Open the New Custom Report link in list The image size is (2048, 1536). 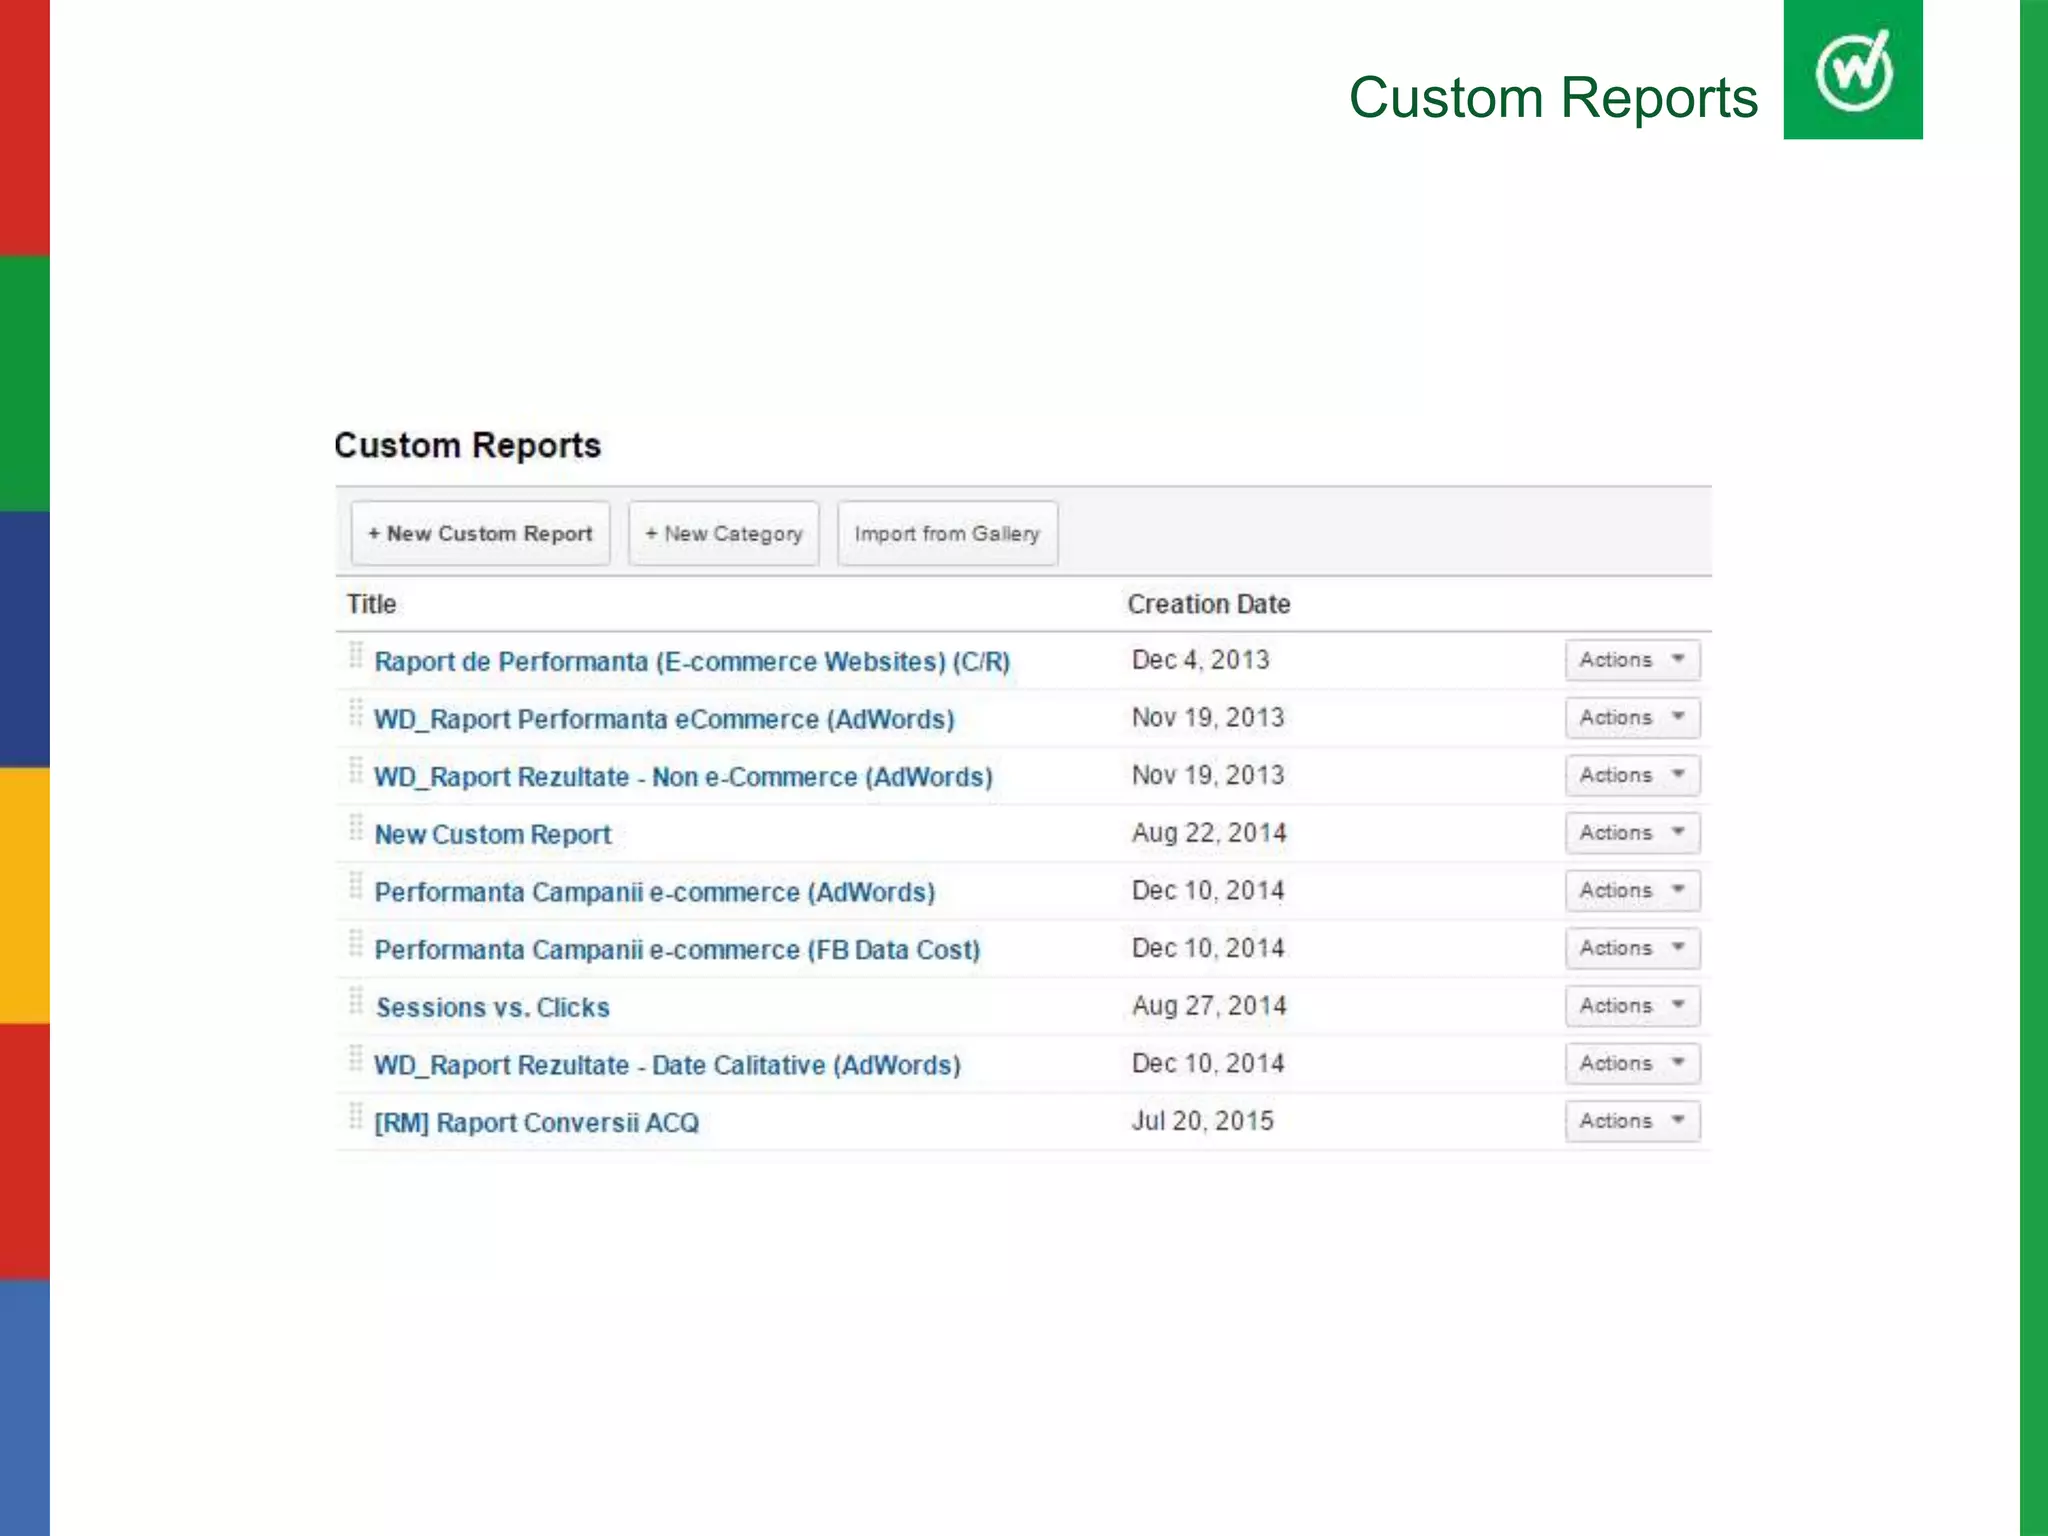493,835
